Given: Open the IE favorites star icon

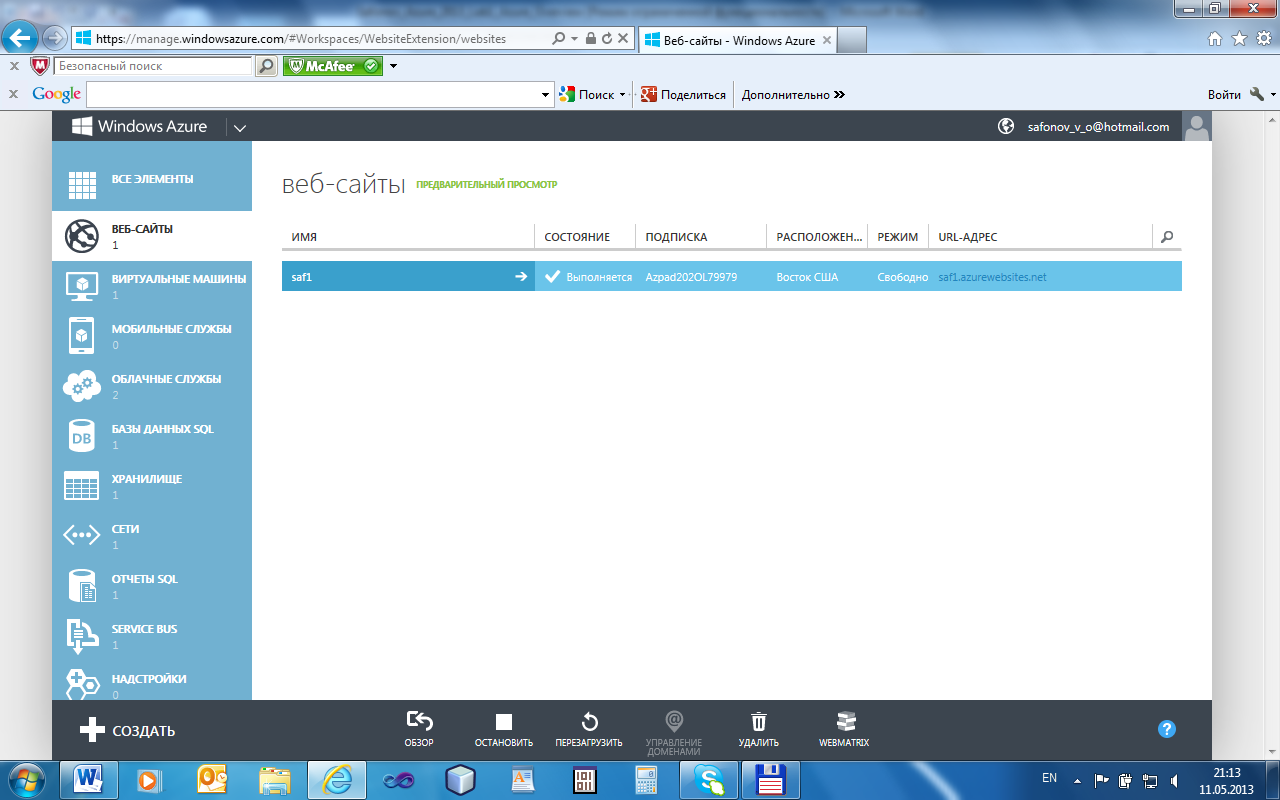Looking at the screenshot, I should point(1240,39).
